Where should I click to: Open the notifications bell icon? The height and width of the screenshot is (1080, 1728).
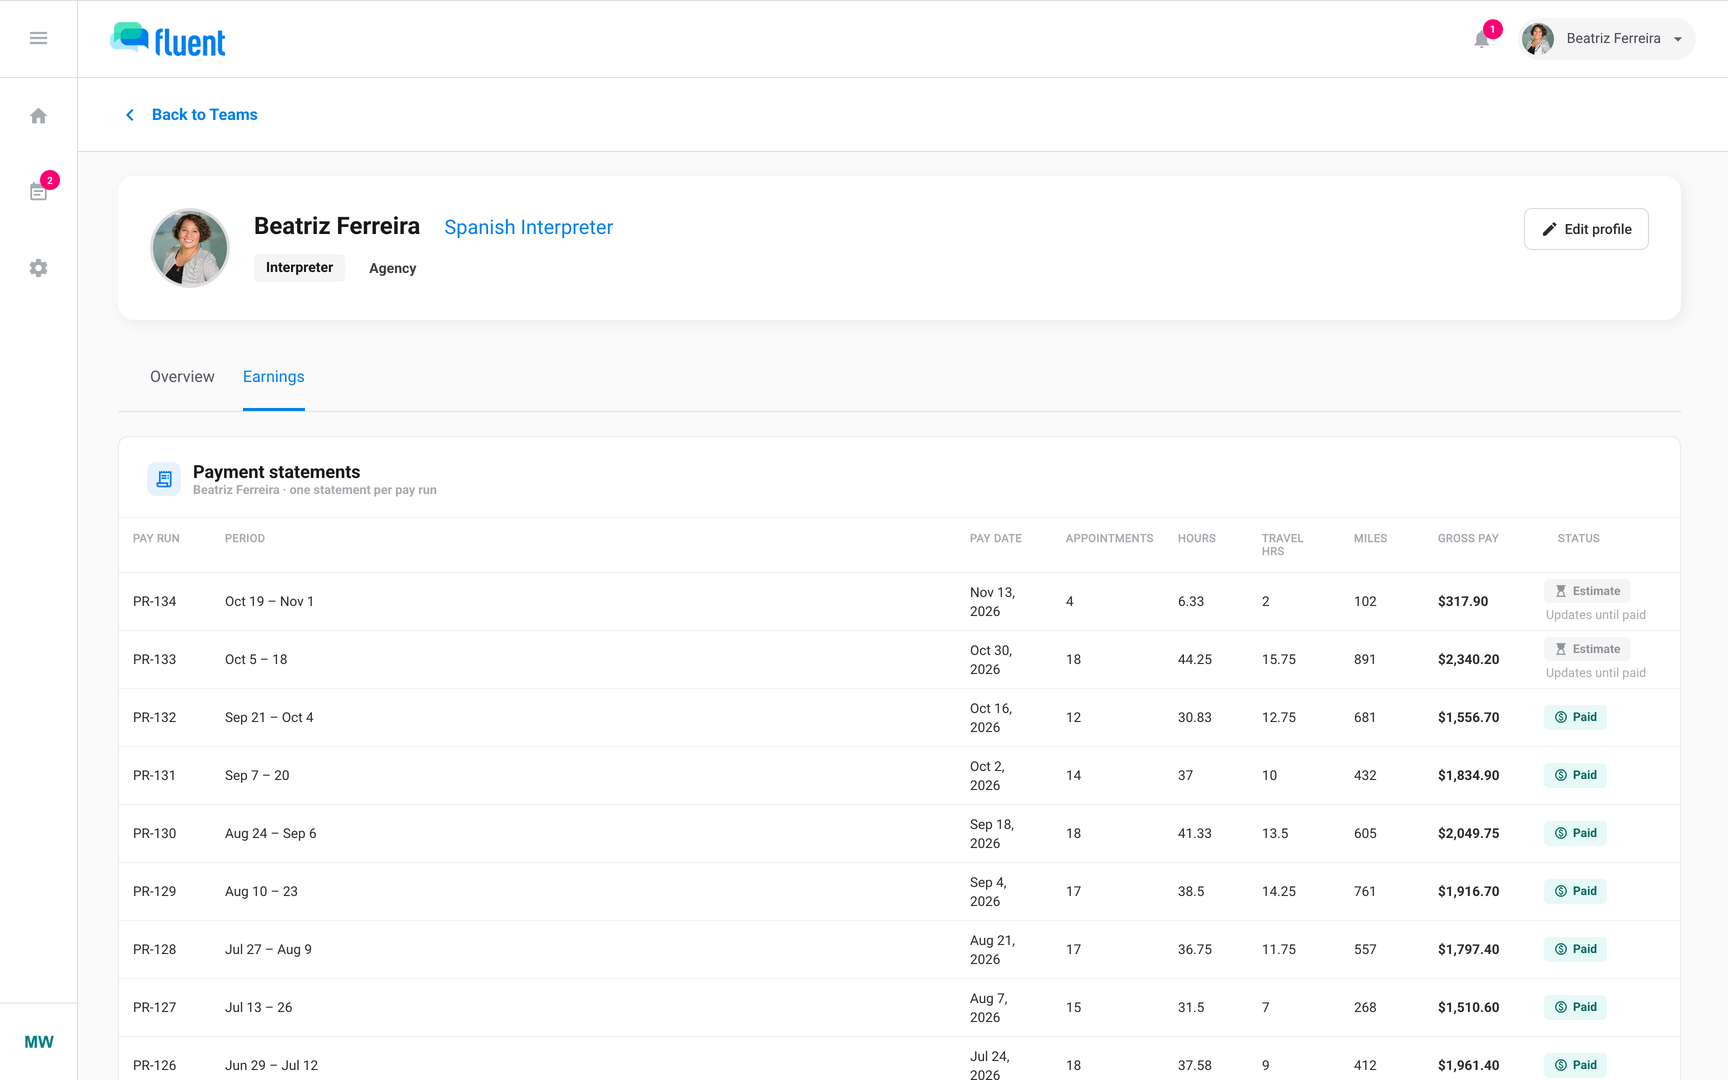1482,39
